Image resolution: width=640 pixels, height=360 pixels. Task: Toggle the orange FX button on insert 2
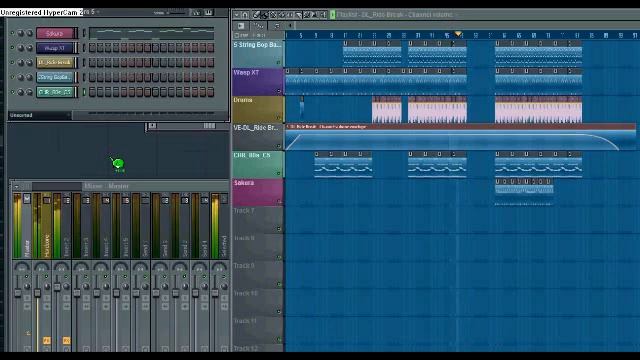[67, 340]
